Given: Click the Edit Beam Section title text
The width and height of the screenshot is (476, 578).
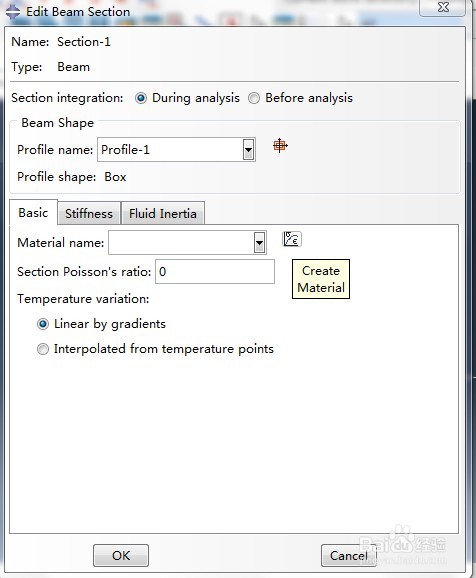Looking at the screenshot, I should click(78, 12).
